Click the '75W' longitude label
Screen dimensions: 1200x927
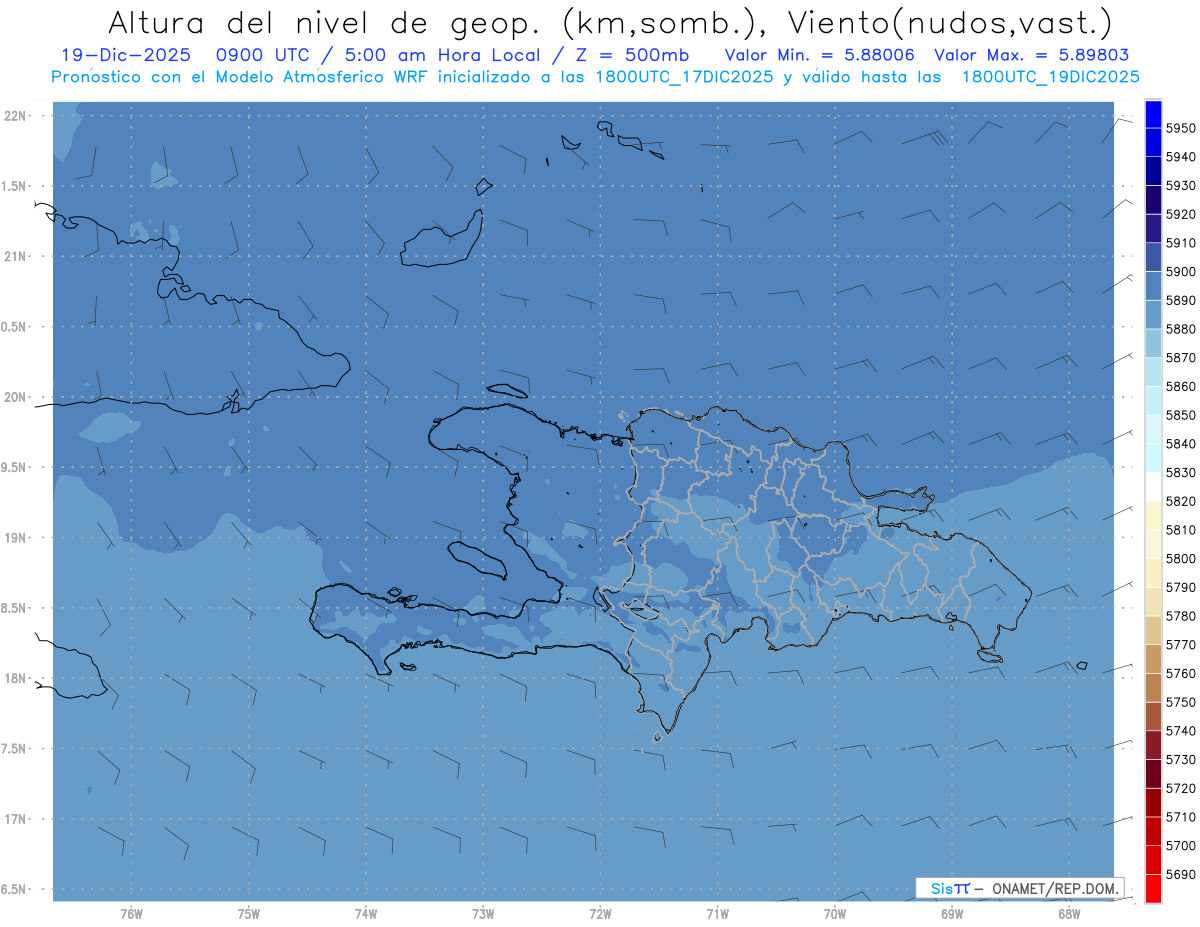pos(249,913)
